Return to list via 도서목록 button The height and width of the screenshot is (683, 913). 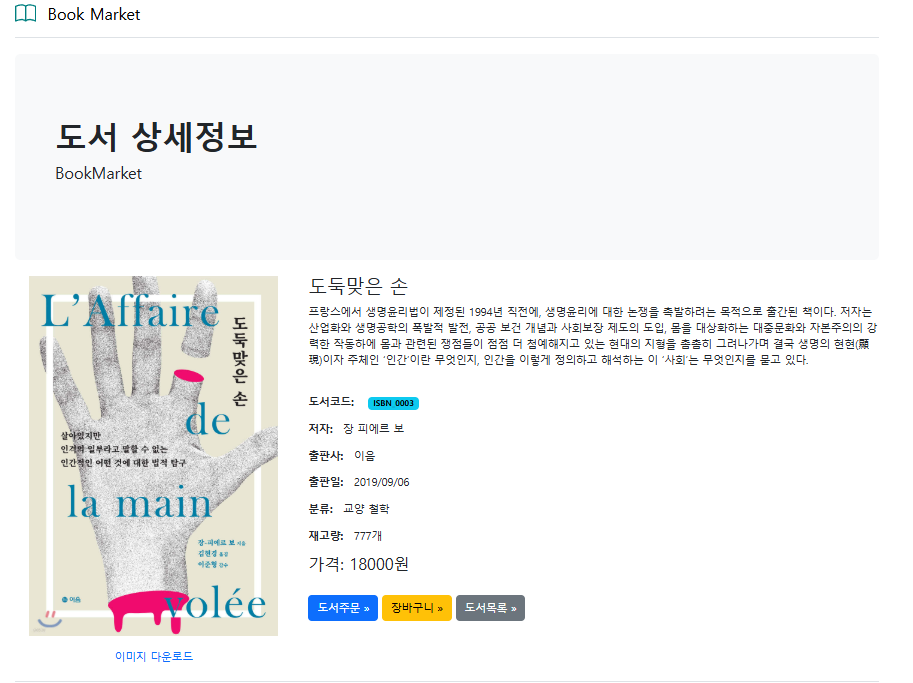pyautogui.click(x=490, y=608)
